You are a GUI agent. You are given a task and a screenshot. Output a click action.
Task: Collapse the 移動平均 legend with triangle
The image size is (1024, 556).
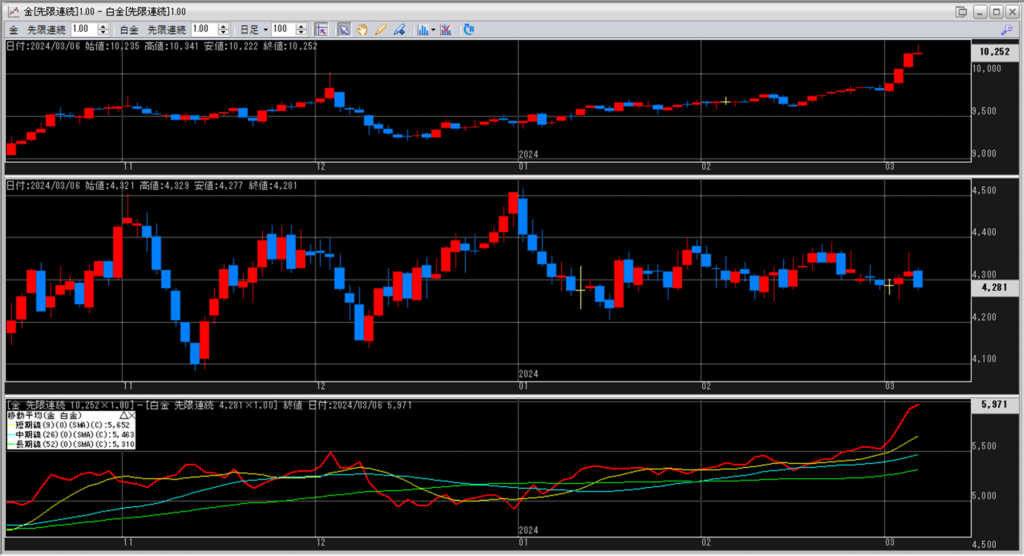[x=123, y=414]
